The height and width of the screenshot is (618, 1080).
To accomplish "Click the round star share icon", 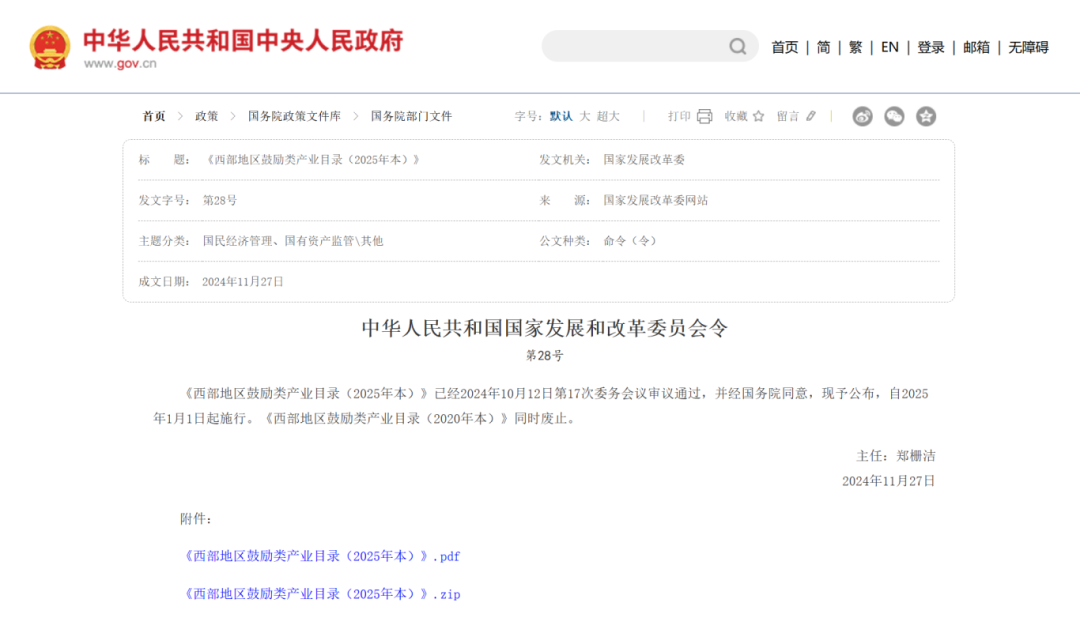I will pos(926,116).
